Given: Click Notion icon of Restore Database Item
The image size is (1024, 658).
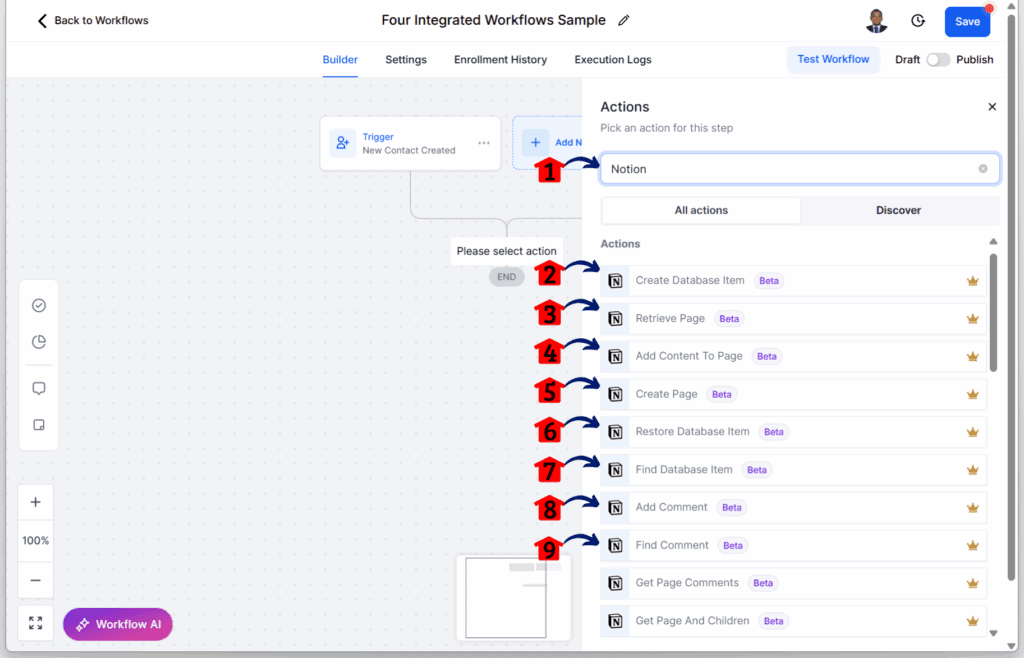Looking at the screenshot, I should click(615, 432).
